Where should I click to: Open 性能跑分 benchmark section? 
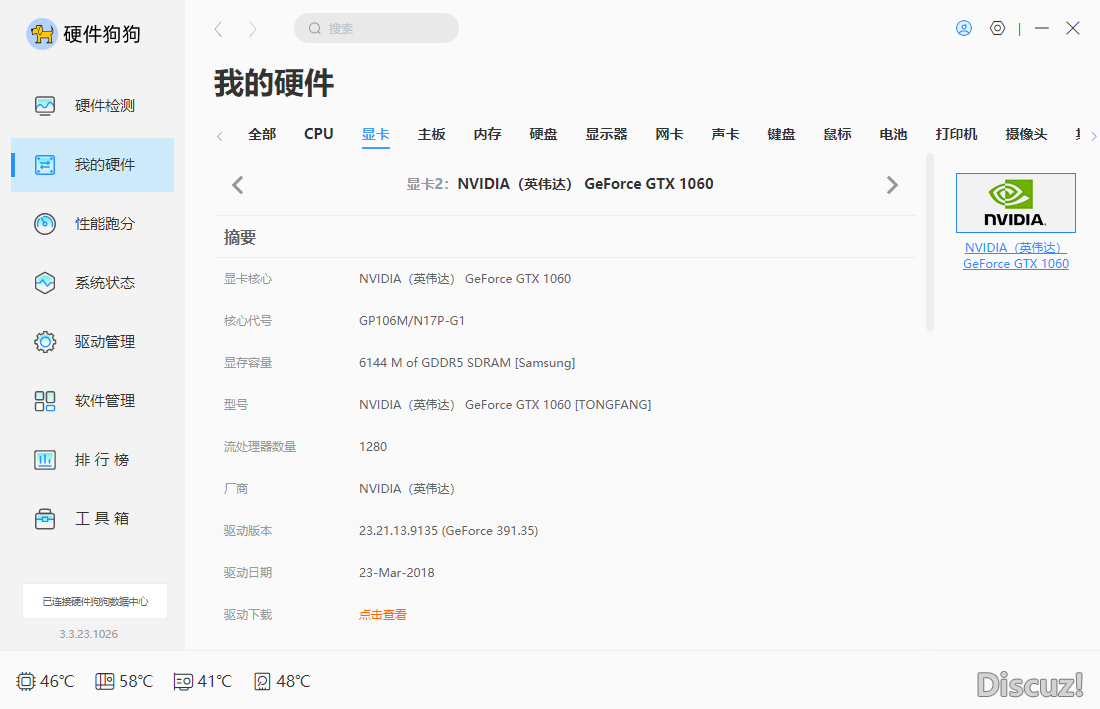(x=93, y=224)
